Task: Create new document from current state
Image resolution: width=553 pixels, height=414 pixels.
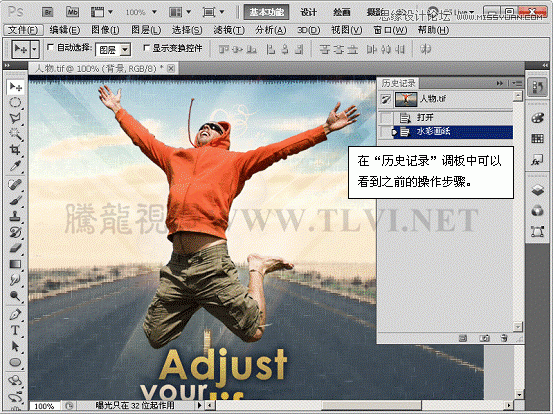Action: click(463, 338)
